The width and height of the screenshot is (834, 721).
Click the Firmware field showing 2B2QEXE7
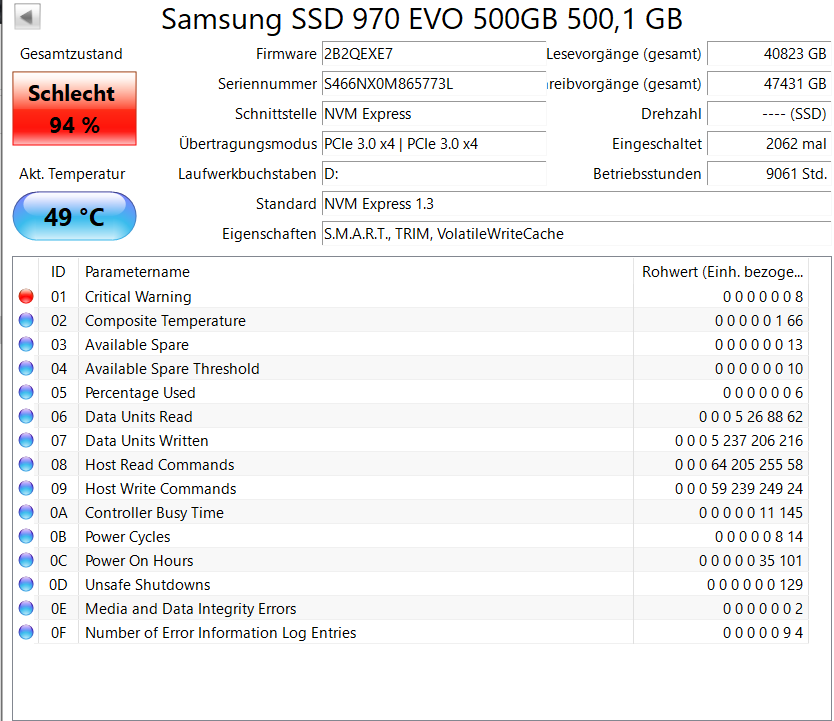click(x=434, y=54)
